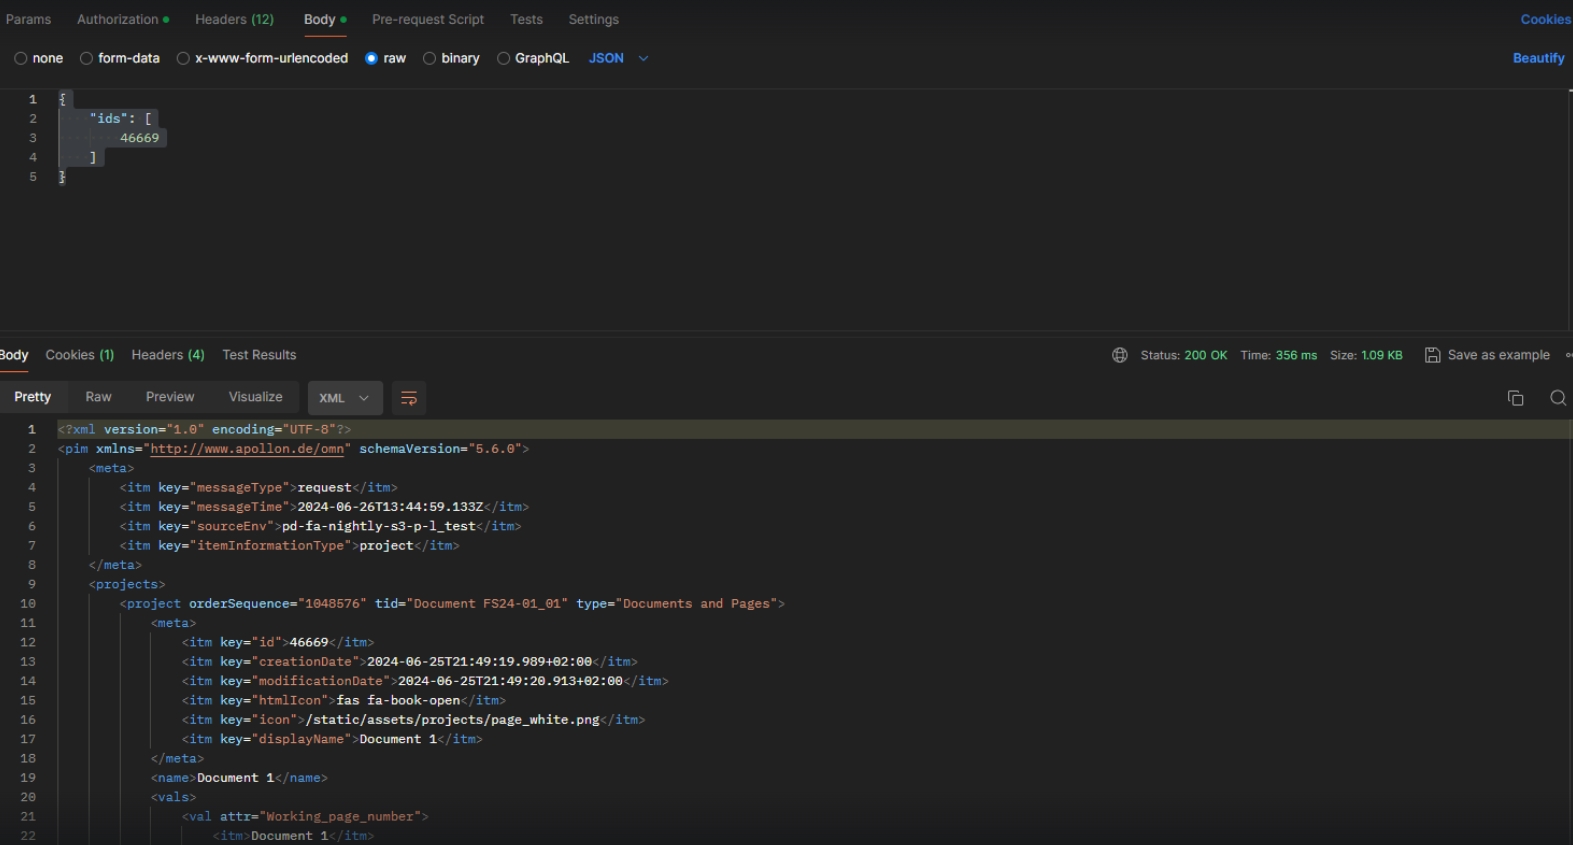Click the apollon.de namespace URL in the response

pos(247,449)
